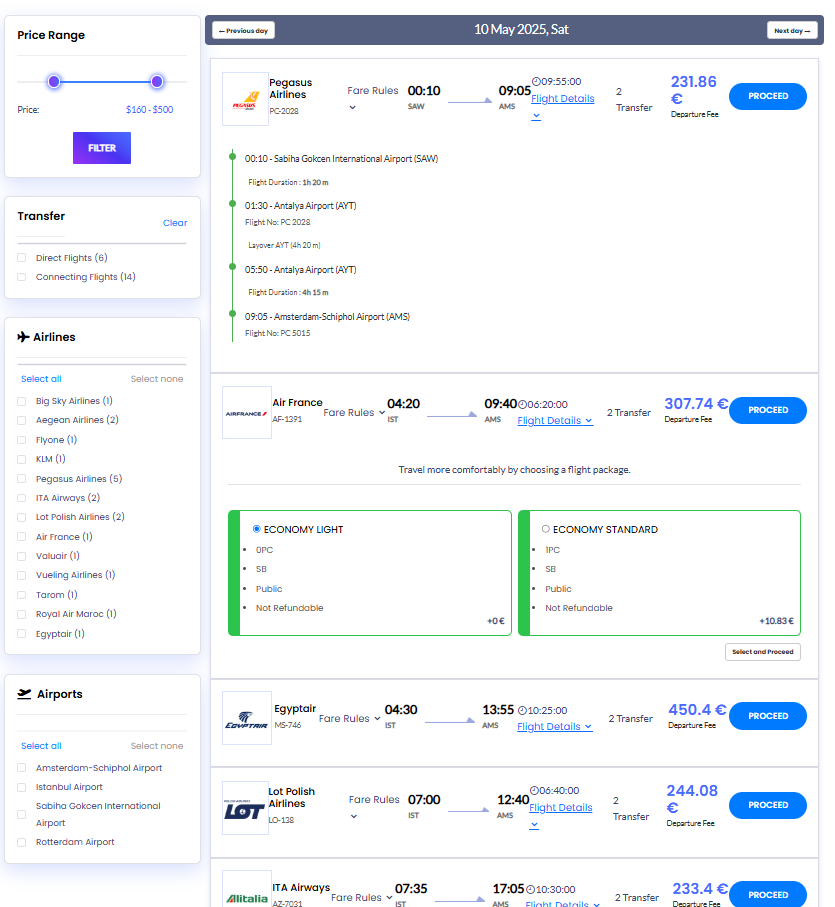Click the clock icon next to 09:55:00
This screenshot has width=835, height=907.
click(x=536, y=82)
